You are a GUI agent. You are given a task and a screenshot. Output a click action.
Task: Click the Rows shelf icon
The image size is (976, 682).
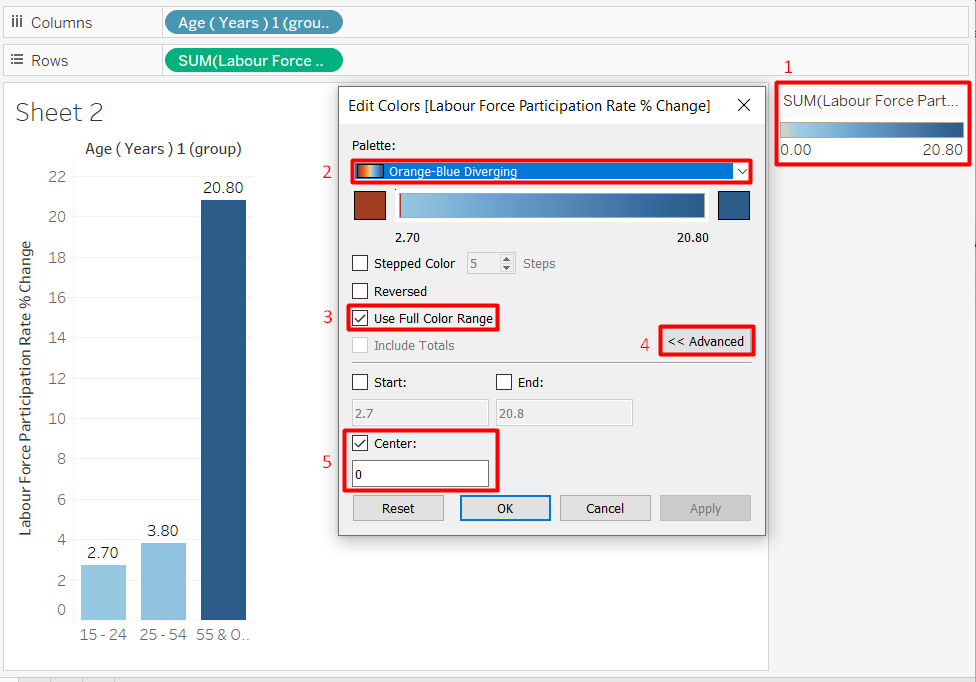(17, 60)
